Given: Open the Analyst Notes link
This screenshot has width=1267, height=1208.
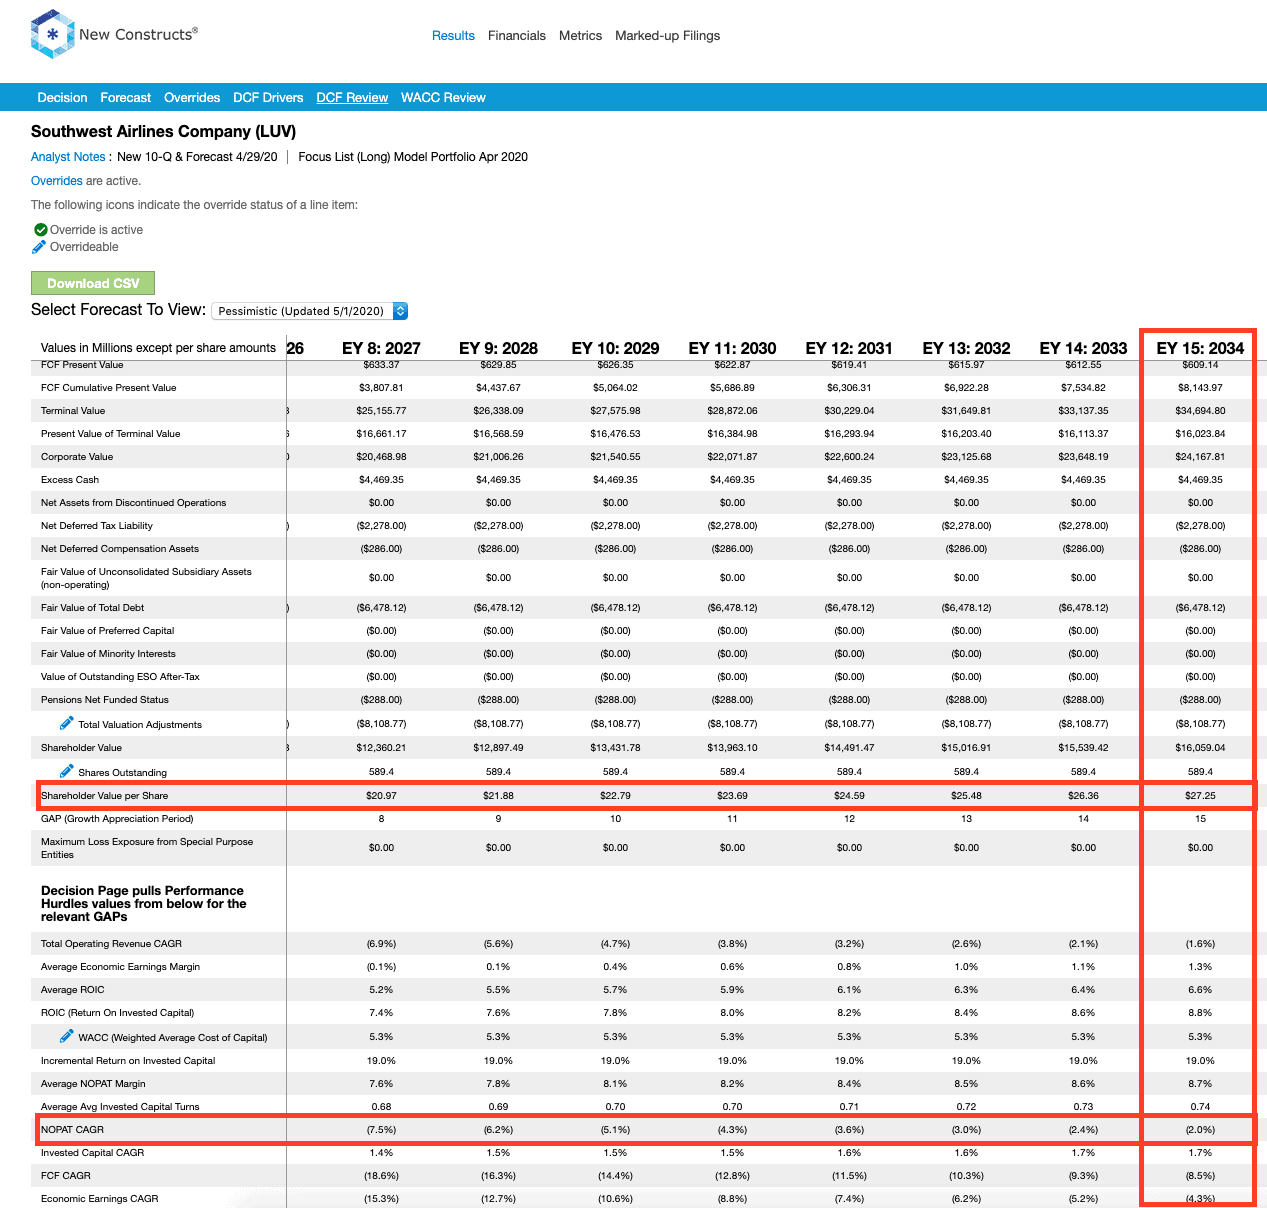Looking at the screenshot, I should tap(68, 157).
